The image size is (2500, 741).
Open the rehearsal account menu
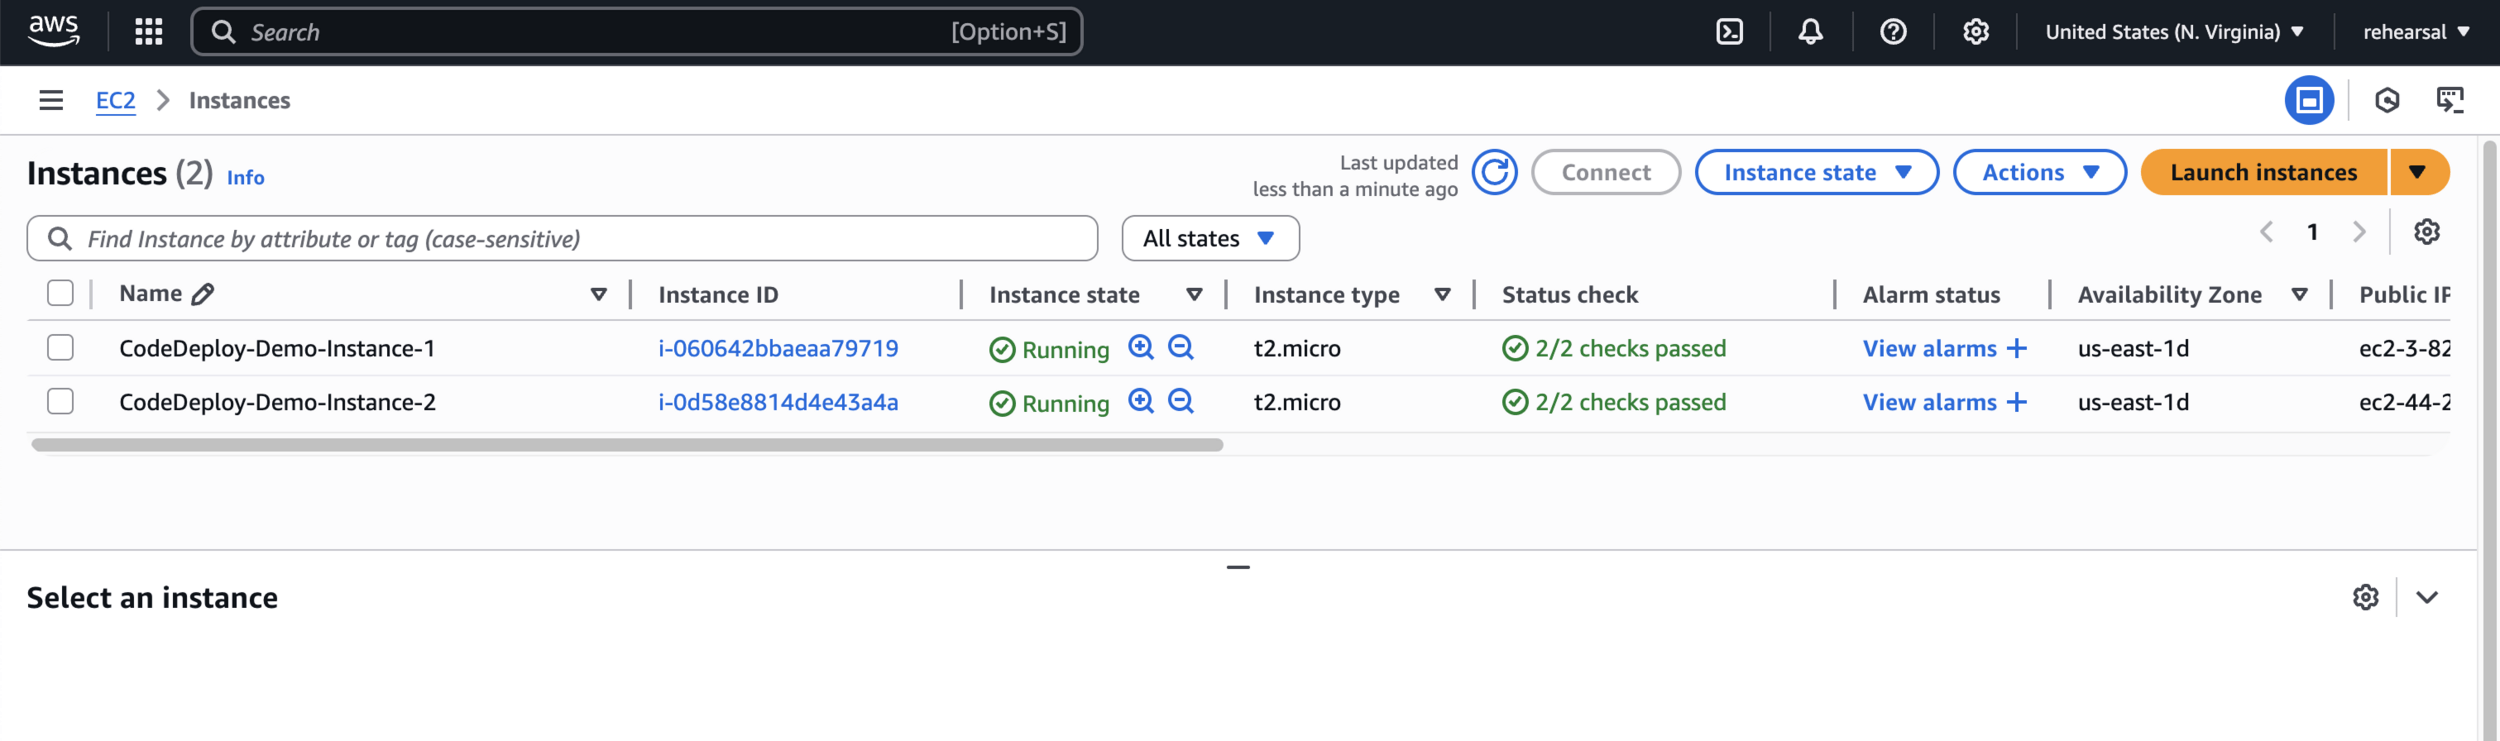pyautogui.click(x=2416, y=32)
